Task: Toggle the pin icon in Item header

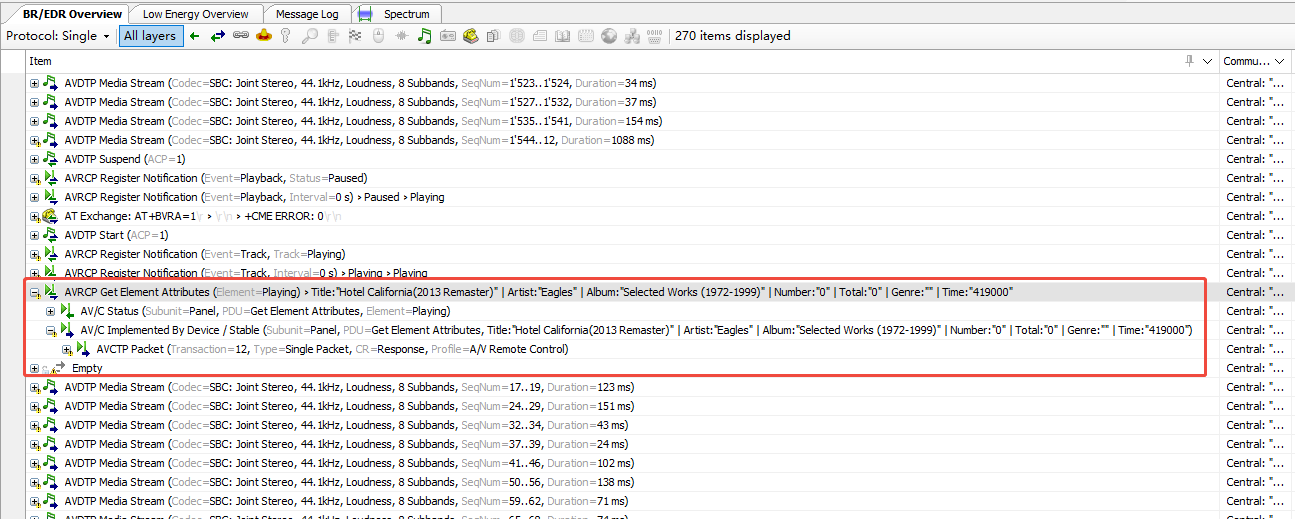Action: (1189, 61)
